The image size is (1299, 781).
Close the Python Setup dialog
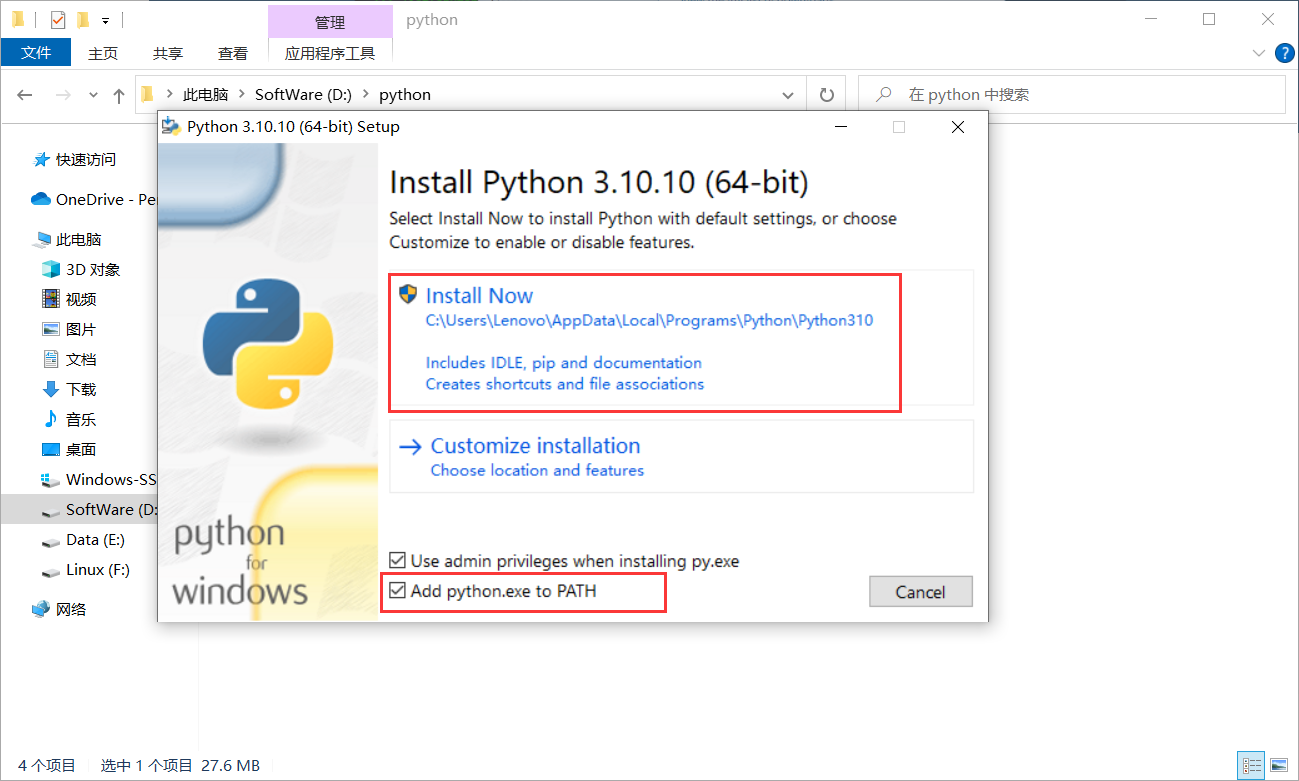tap(958, 127)
